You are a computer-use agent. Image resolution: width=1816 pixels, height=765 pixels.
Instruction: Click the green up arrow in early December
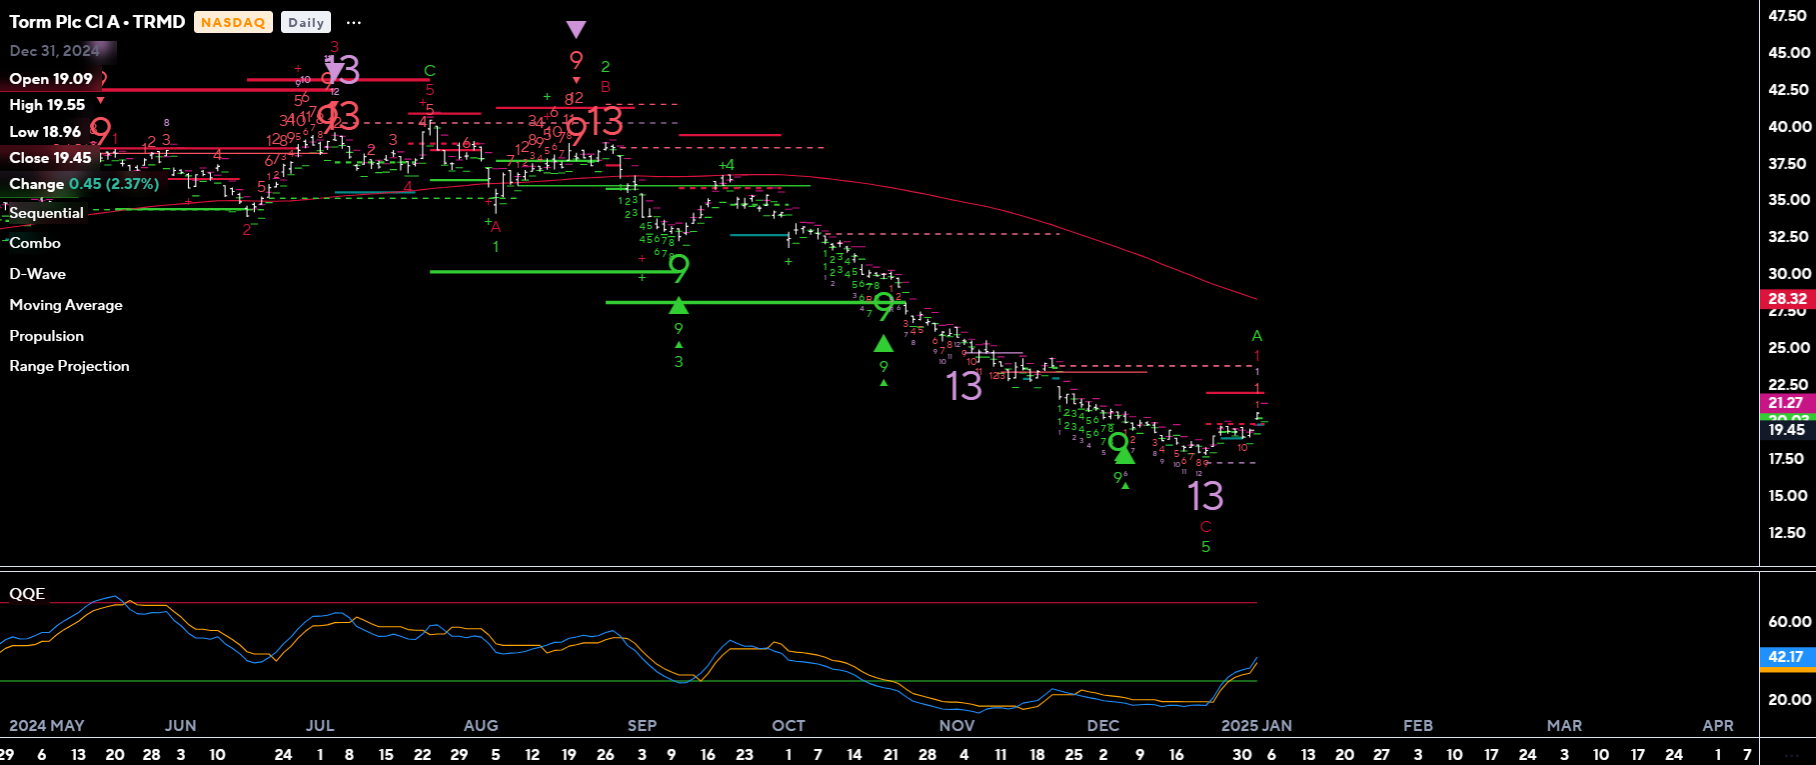[1124, 455]
